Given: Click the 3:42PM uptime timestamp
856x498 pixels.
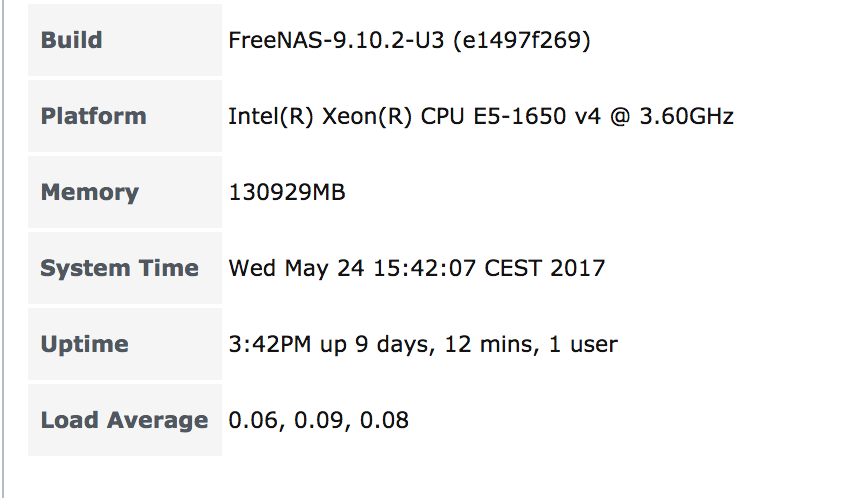Looking at the screenshot, I should pos(270,344).
